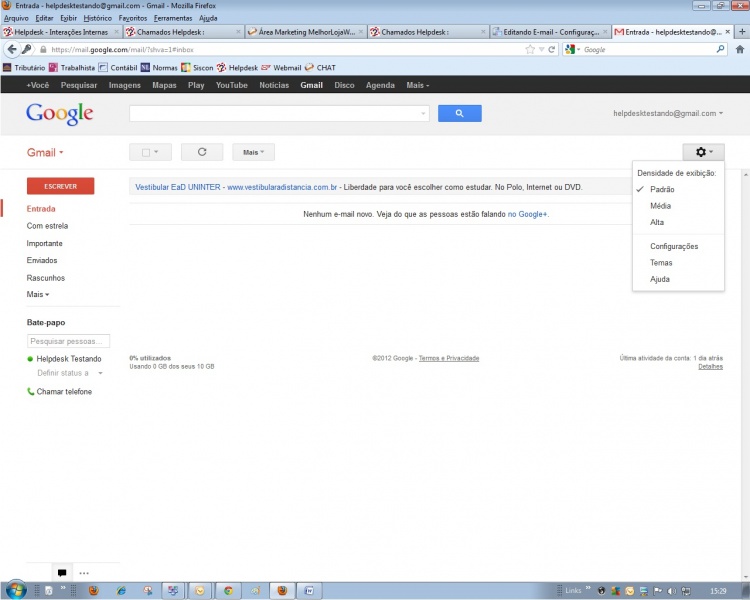Click the search magnifier in Firefox search box
This screenshot has width=750, height=600.
(720, 49)
